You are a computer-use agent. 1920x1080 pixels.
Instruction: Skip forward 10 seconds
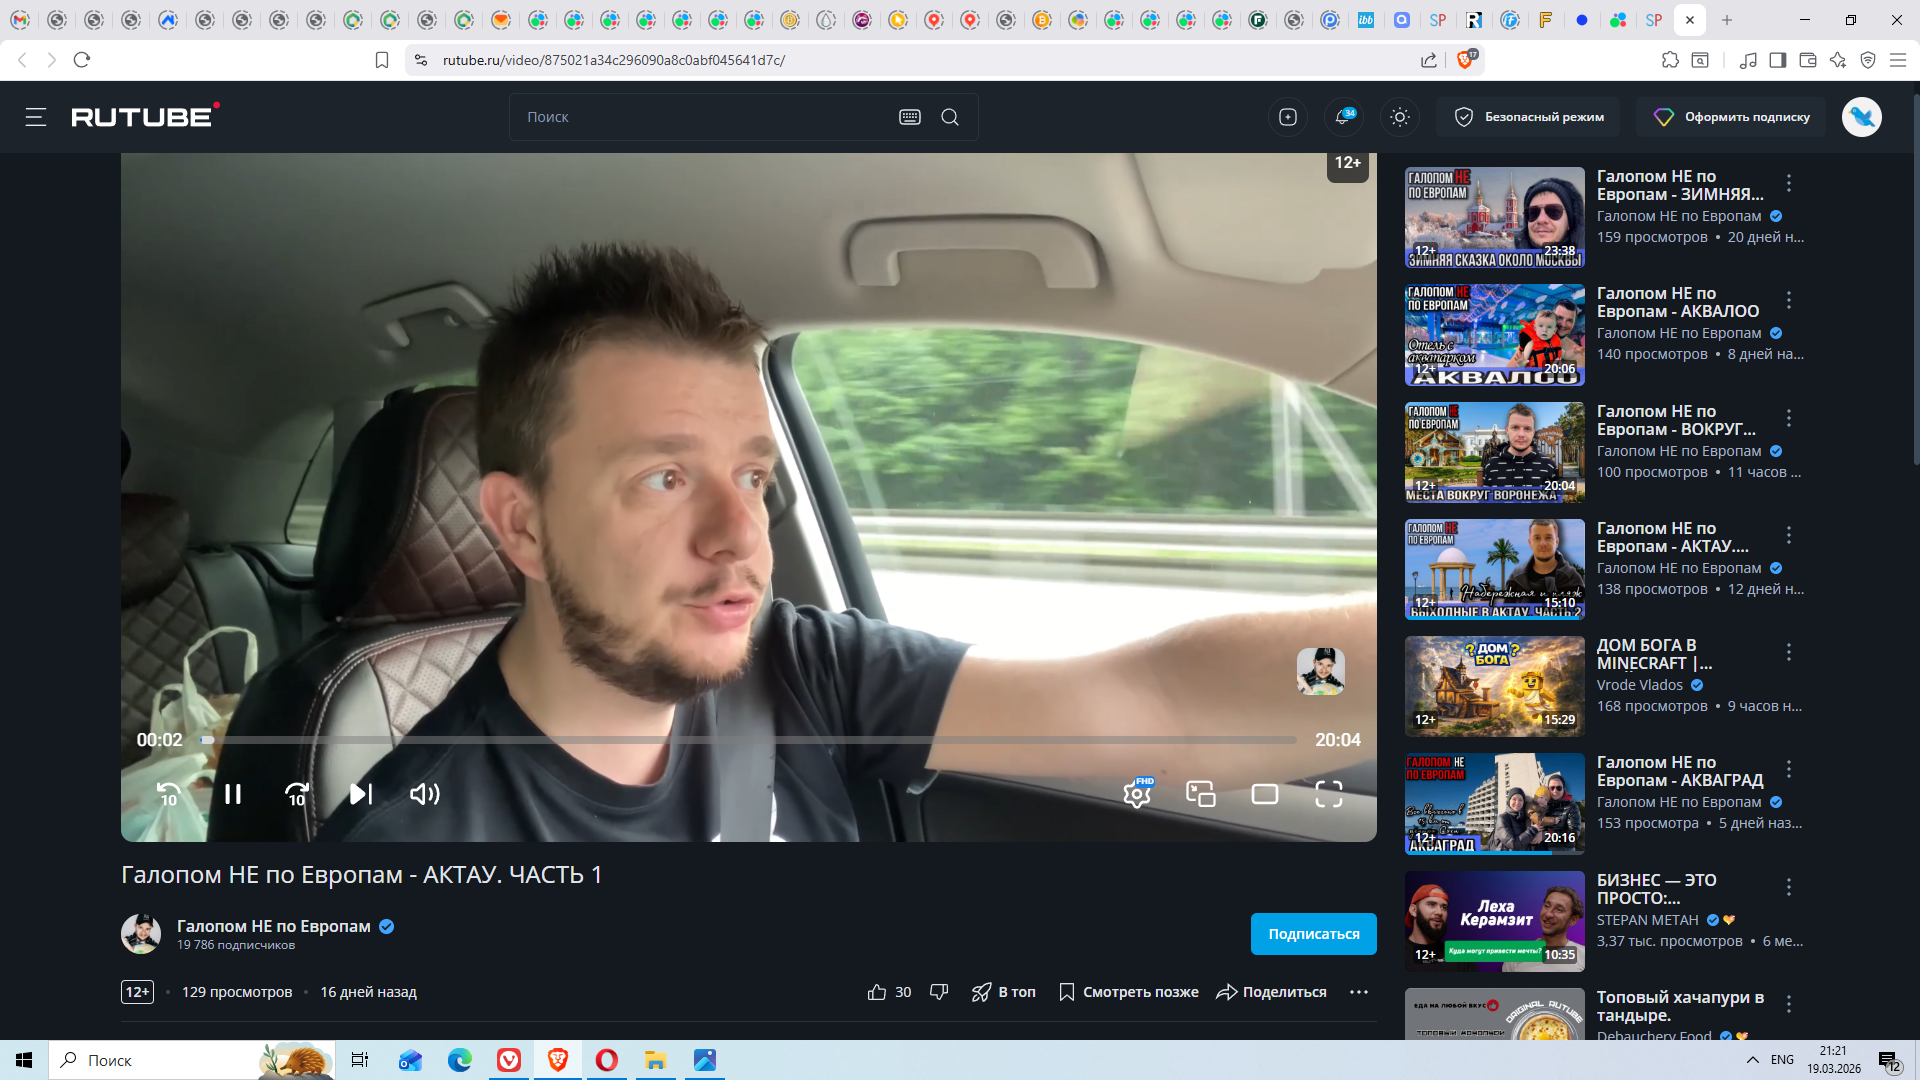[297, 794]
